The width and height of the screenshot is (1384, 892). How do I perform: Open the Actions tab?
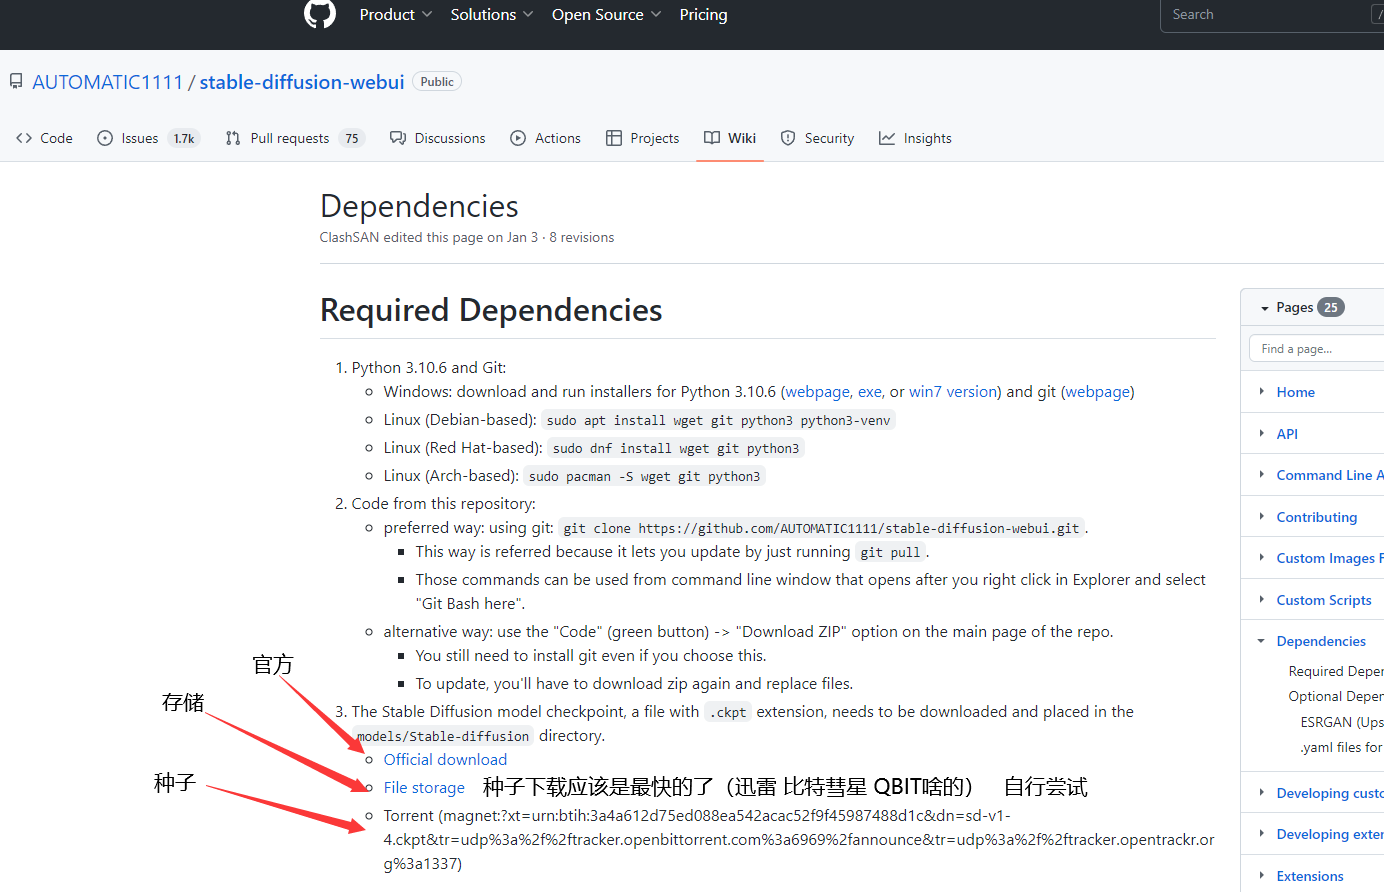pyautogui.click(x=545, y=138)
